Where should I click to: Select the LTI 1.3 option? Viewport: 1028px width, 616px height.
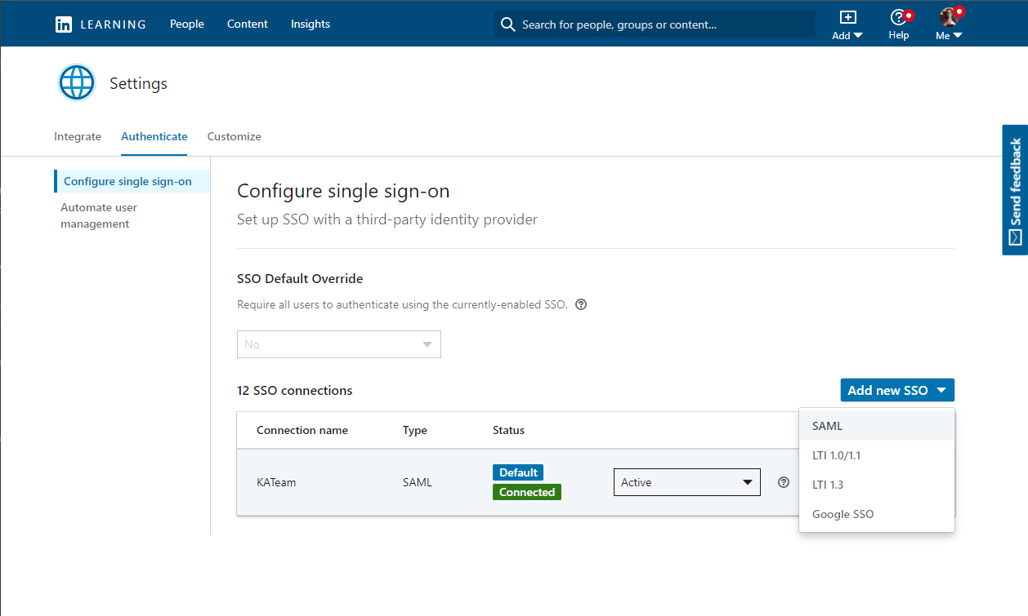[x=828, y=484]
